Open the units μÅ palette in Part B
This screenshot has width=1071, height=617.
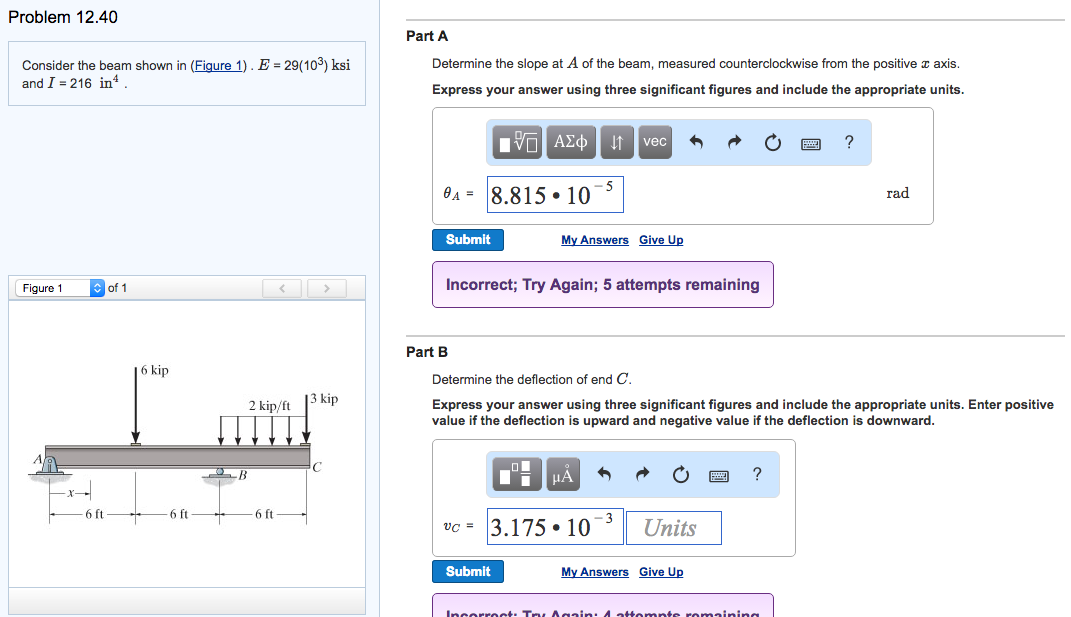coord(561,474)
